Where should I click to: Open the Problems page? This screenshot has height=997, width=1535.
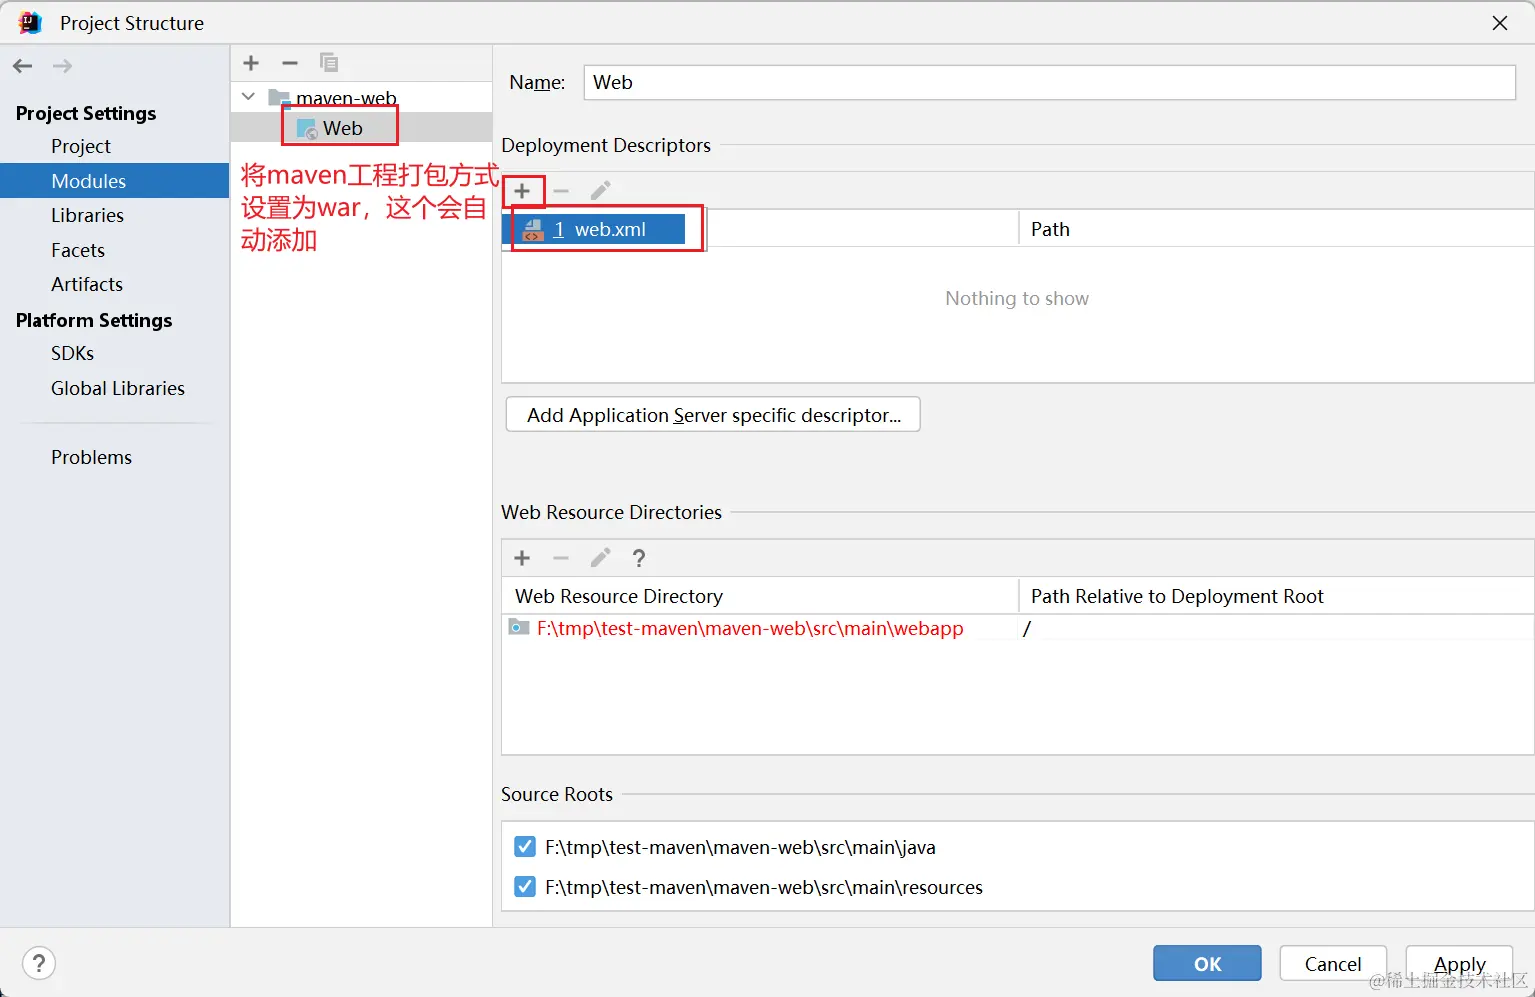pos(91,457)
